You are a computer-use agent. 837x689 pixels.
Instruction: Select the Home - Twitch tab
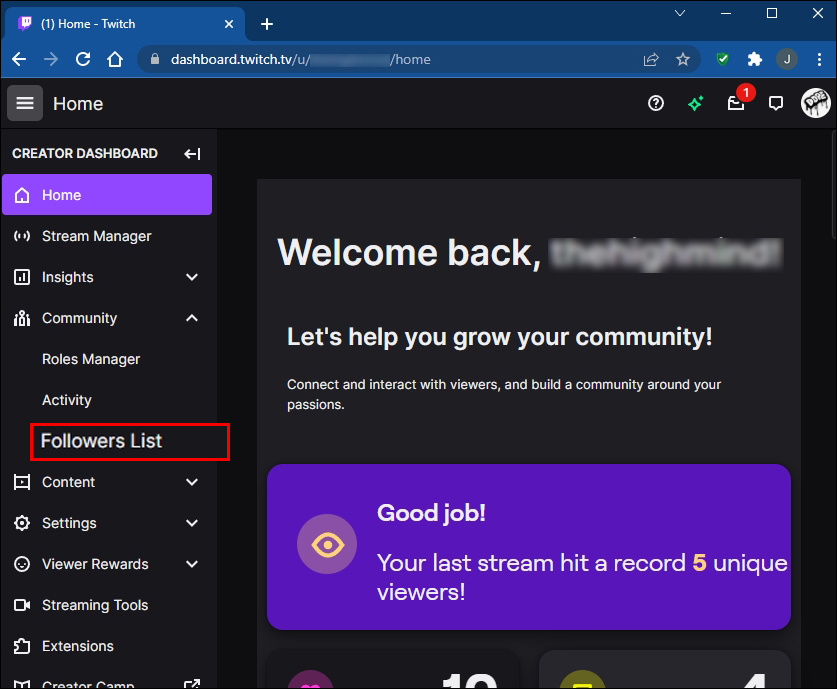[124, 24]
